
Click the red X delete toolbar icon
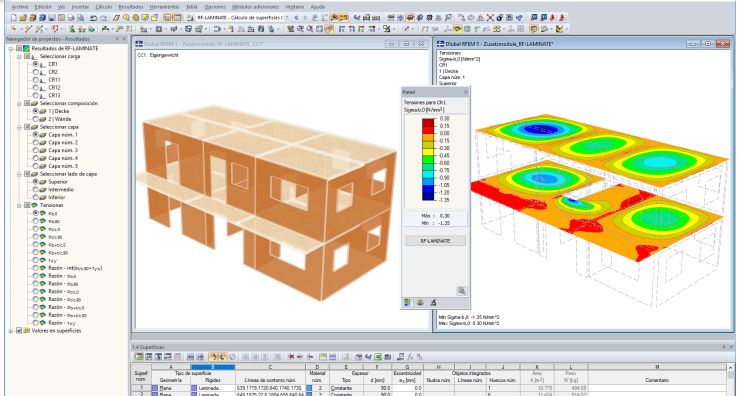pos(490,18)
